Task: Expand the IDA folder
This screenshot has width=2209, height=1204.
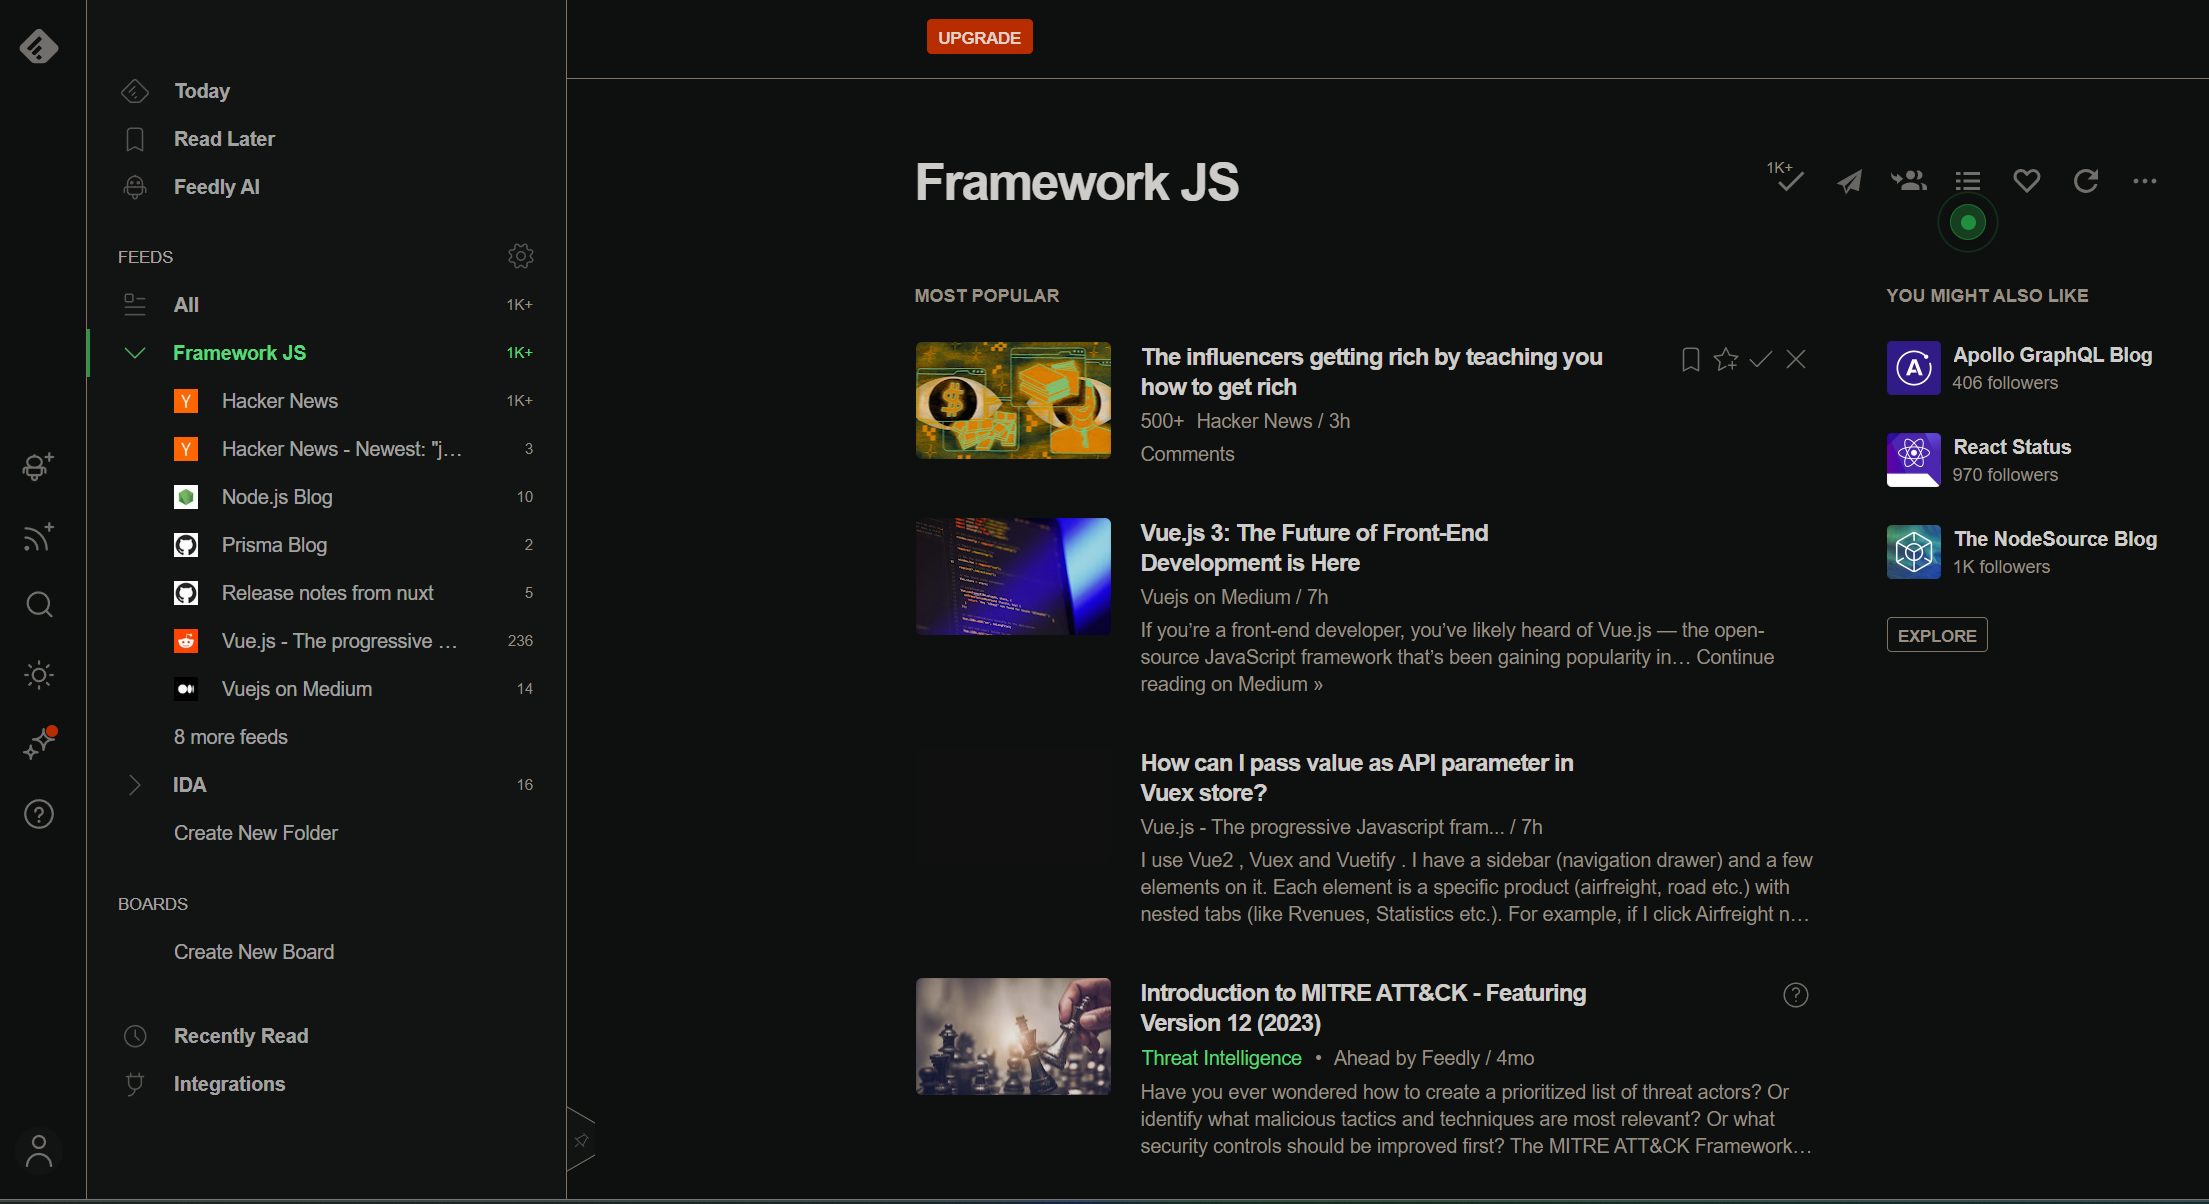Action: pyautogui.click(x=134, y=785)
